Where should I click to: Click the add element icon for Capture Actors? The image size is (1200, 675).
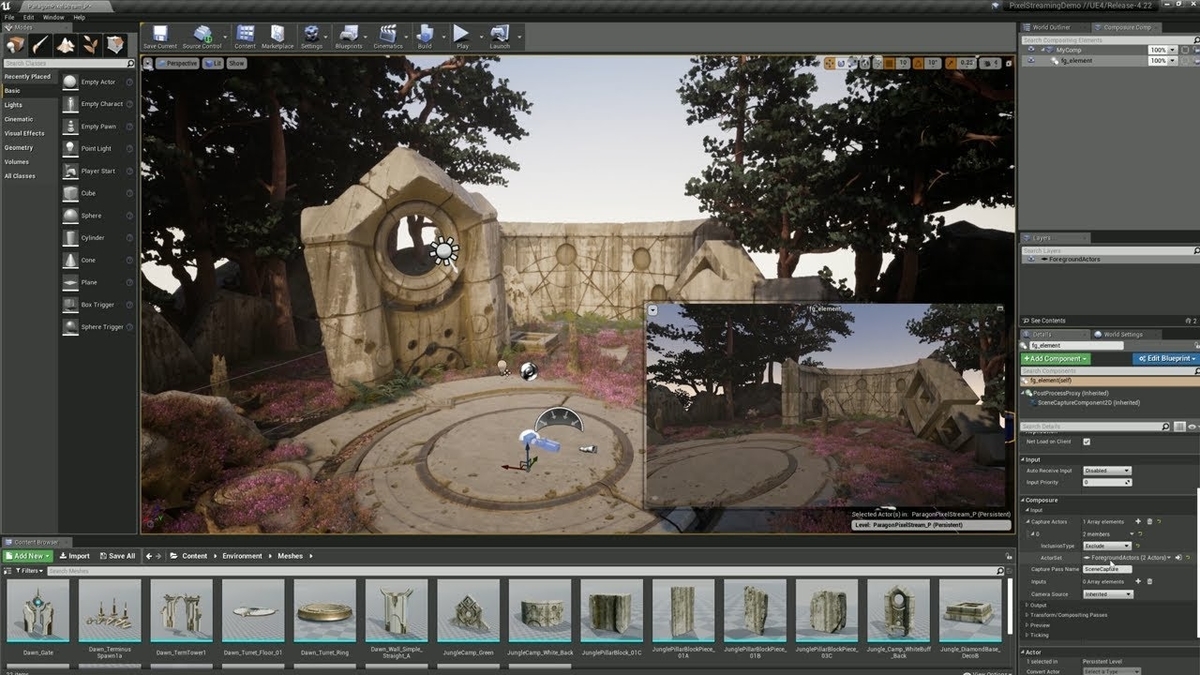point(1138,521)
